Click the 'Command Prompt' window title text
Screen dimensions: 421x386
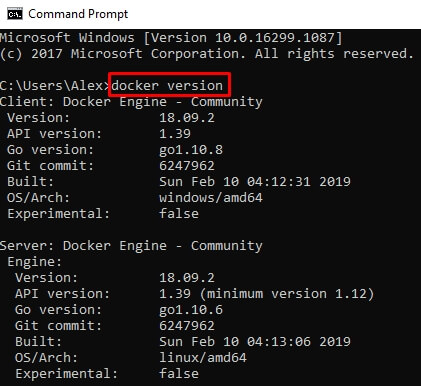tap(78, 14)
